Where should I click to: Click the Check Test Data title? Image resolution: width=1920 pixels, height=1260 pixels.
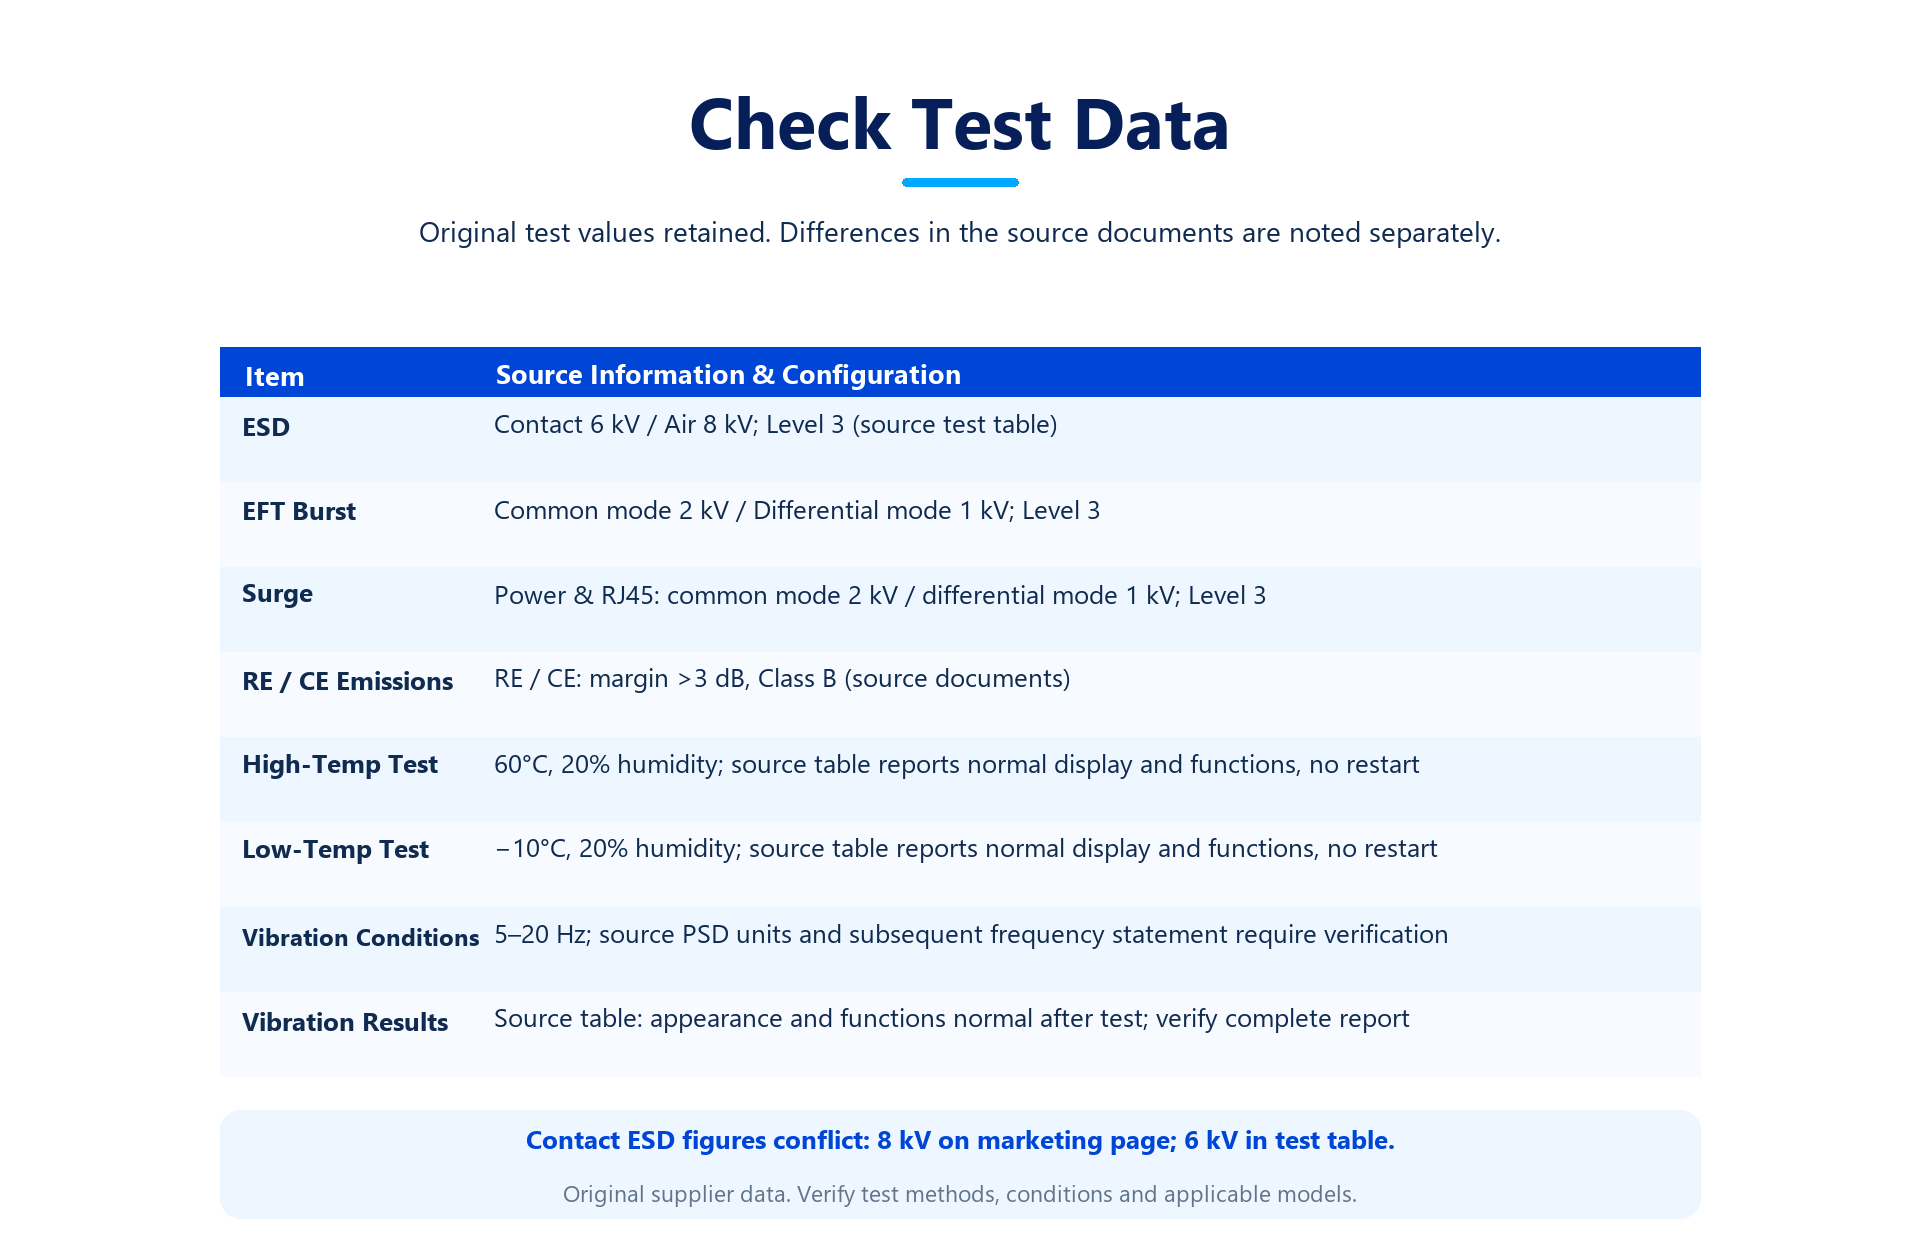(959, 125)
